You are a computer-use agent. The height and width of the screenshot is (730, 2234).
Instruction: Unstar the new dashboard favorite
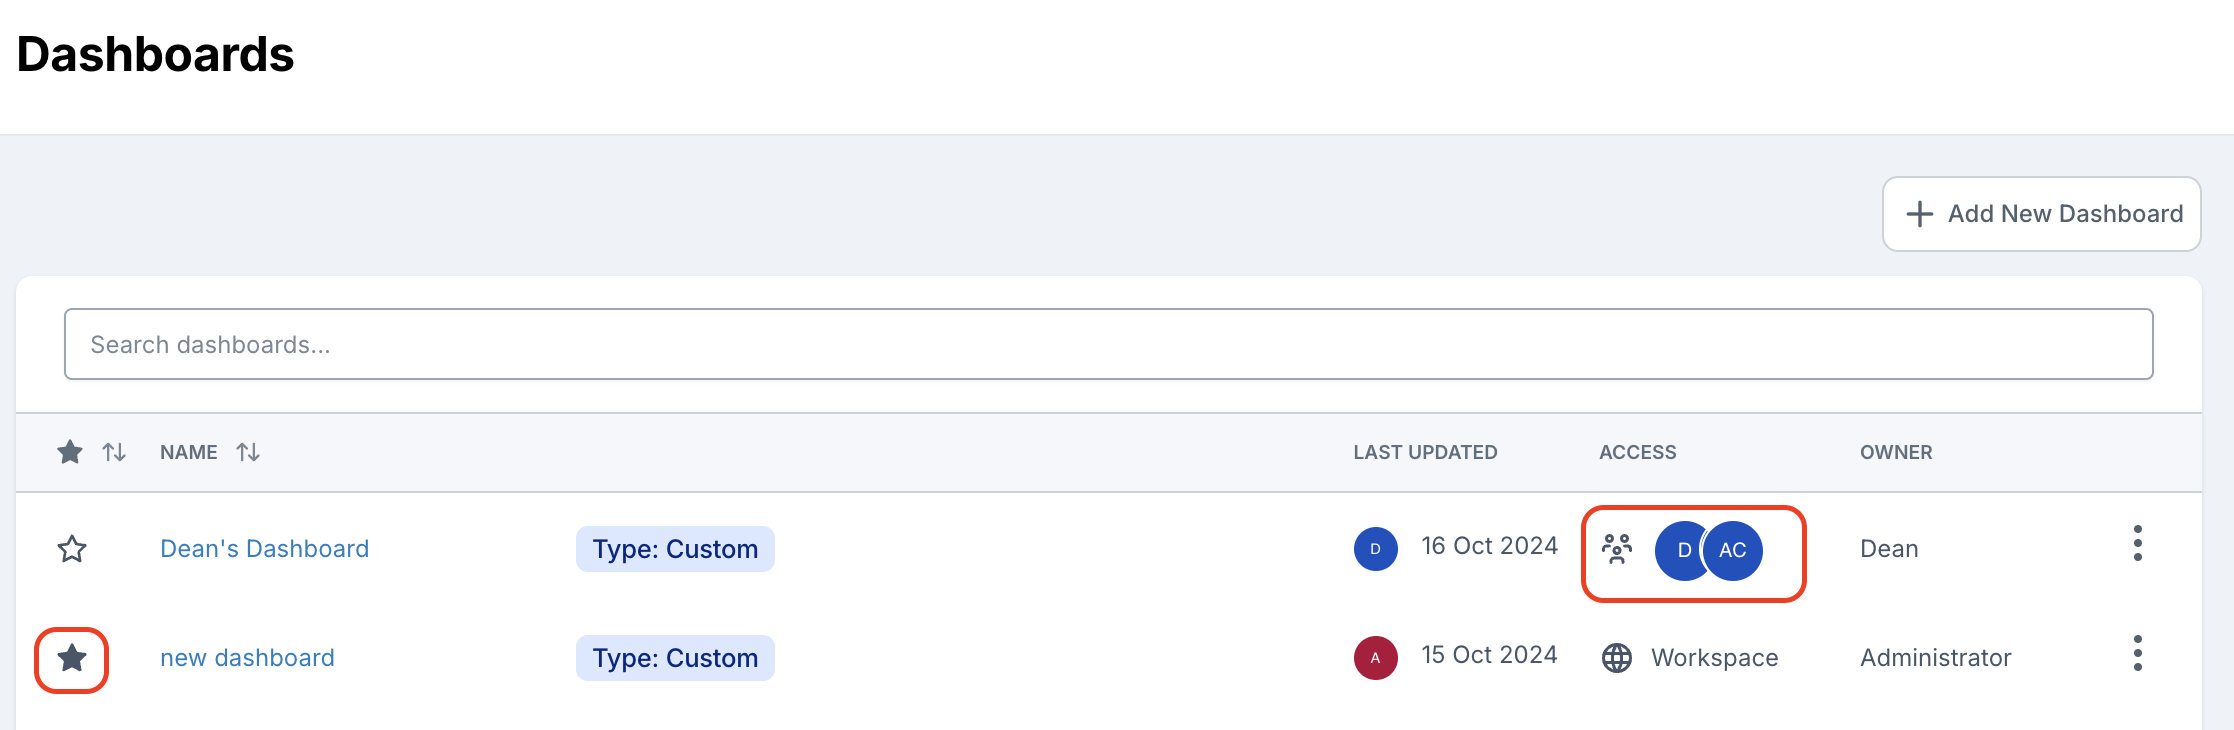[x=72, y=658]
